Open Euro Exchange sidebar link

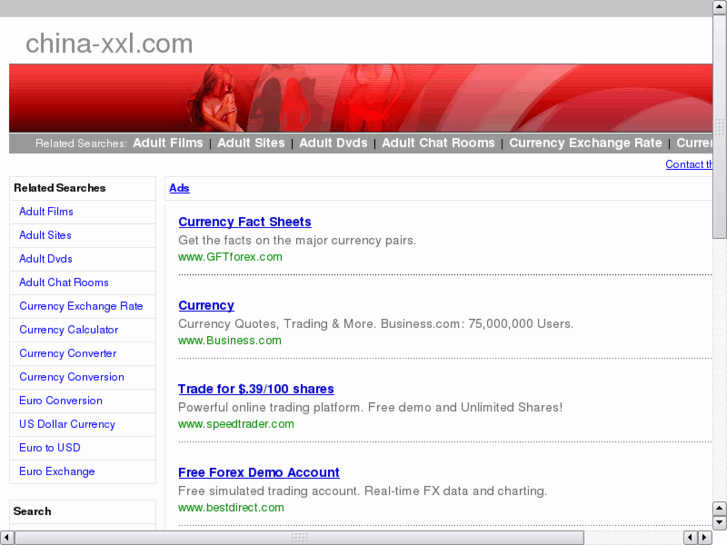click(57, 471)
